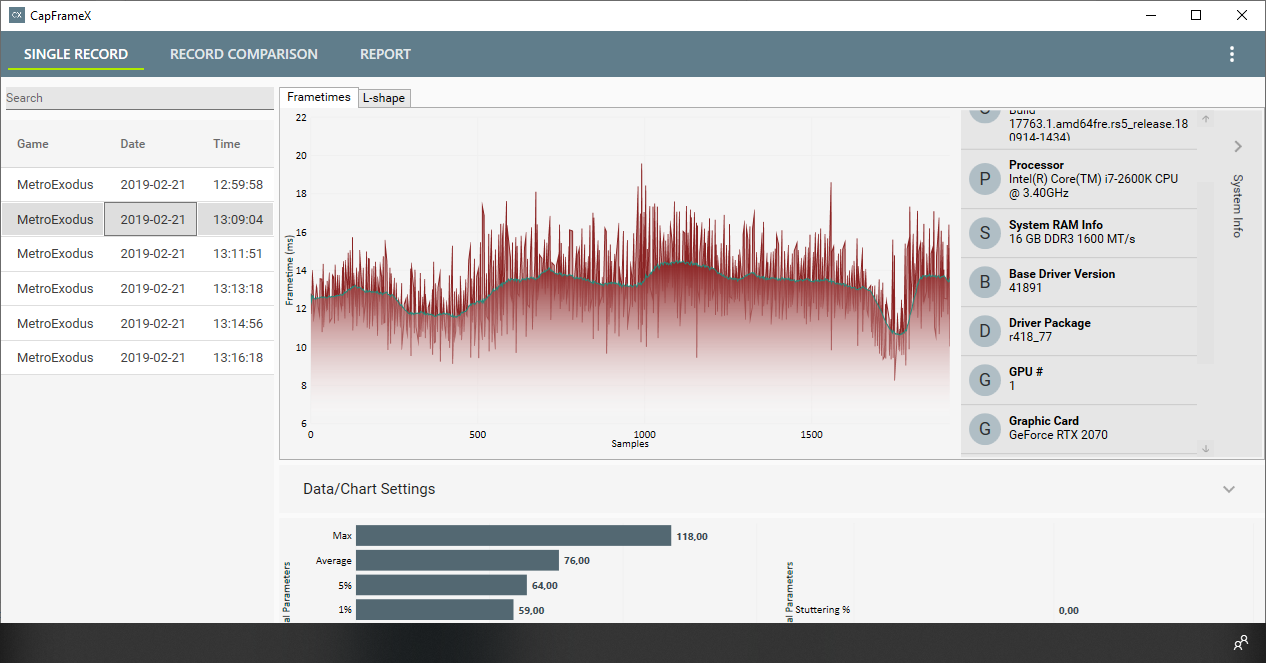The image size is (1266, 663).
Task: Click the taskbar people icon
Action: [1241, 643]
